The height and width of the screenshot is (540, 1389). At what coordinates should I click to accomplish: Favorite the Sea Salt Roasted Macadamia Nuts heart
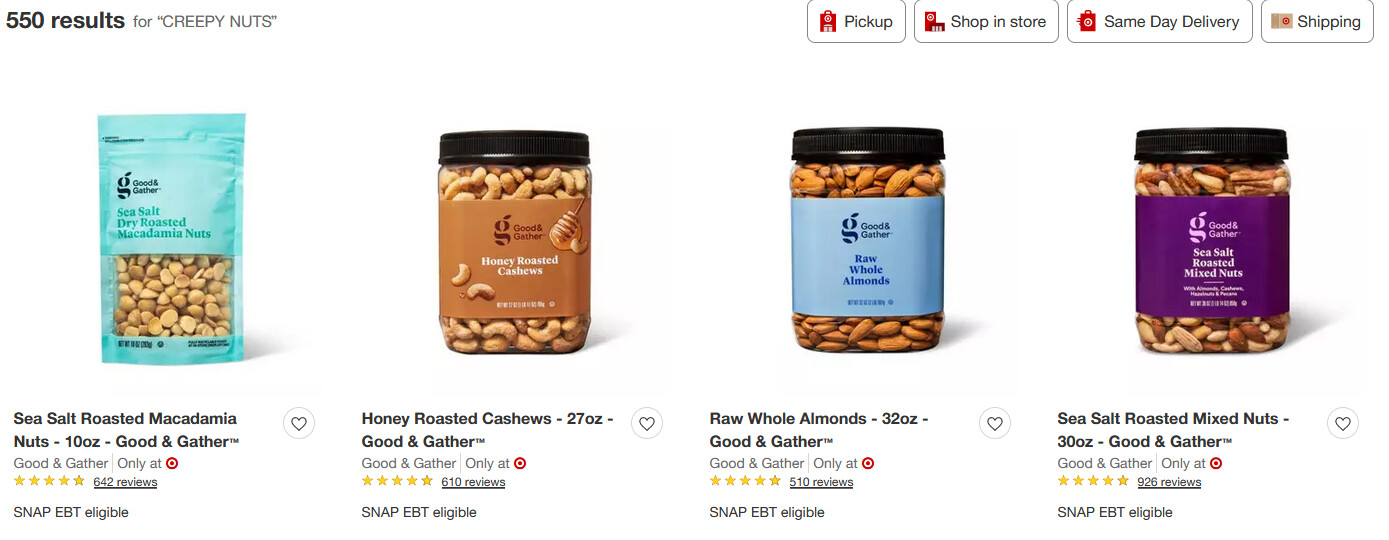[299, 424]
